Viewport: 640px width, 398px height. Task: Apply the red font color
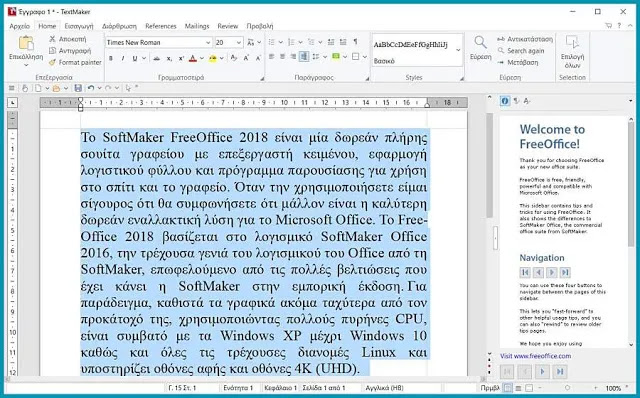pyautogui.click(x=193, y=58)
